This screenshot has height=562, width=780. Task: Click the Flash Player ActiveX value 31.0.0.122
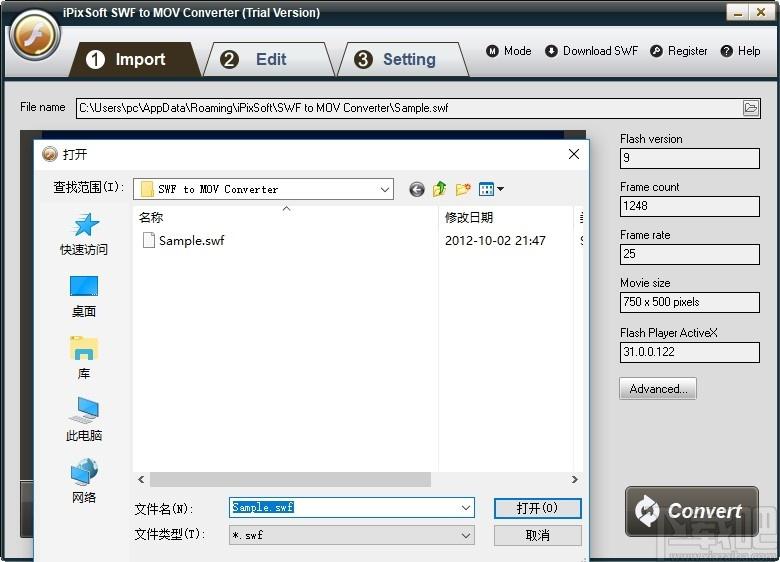pyautogui.click(x=689, y=352)
